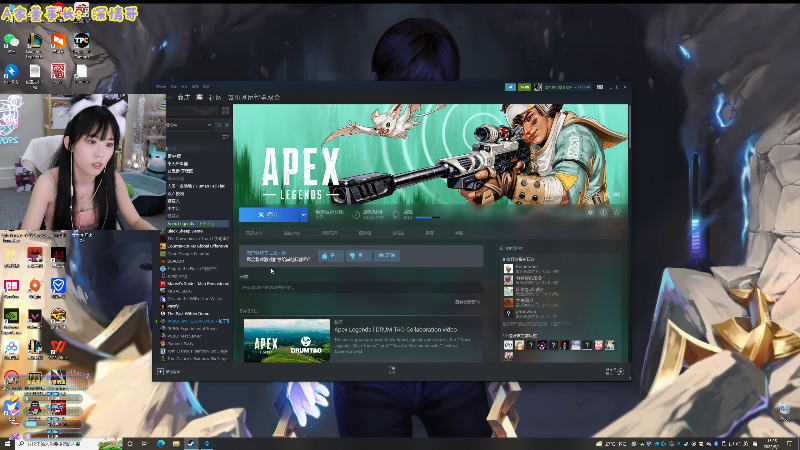Select 'The Past Within Demo' in library
This screenshot has width=800, height=450.
[188, 314]
